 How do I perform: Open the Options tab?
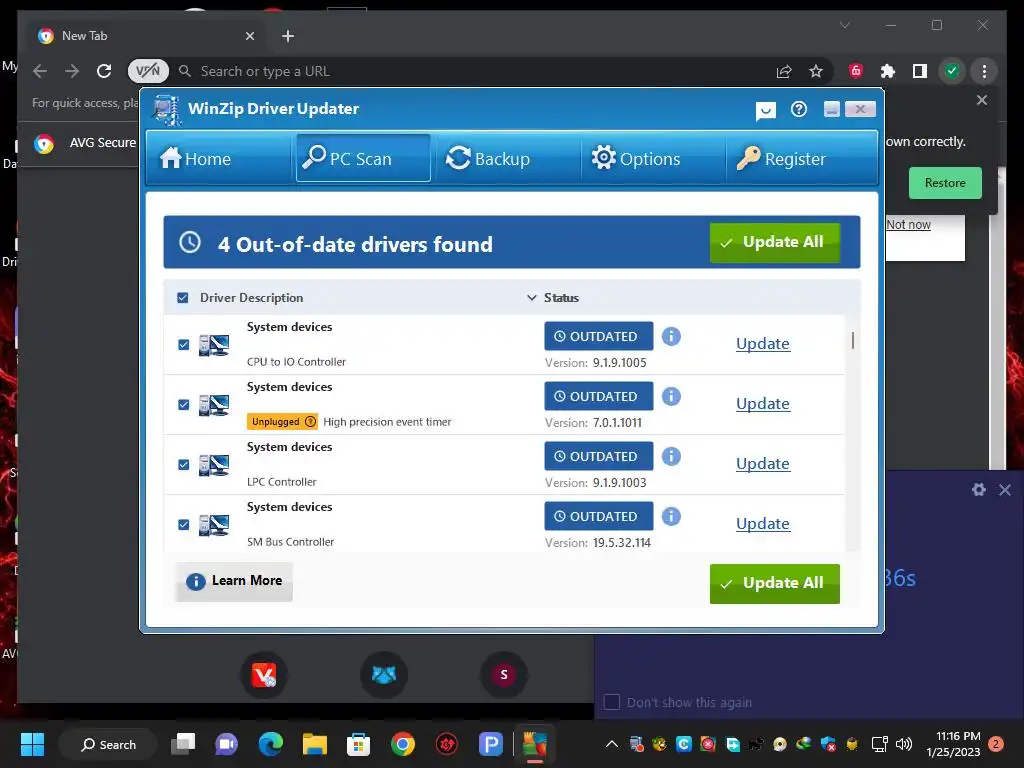click(x=636, y=158)
